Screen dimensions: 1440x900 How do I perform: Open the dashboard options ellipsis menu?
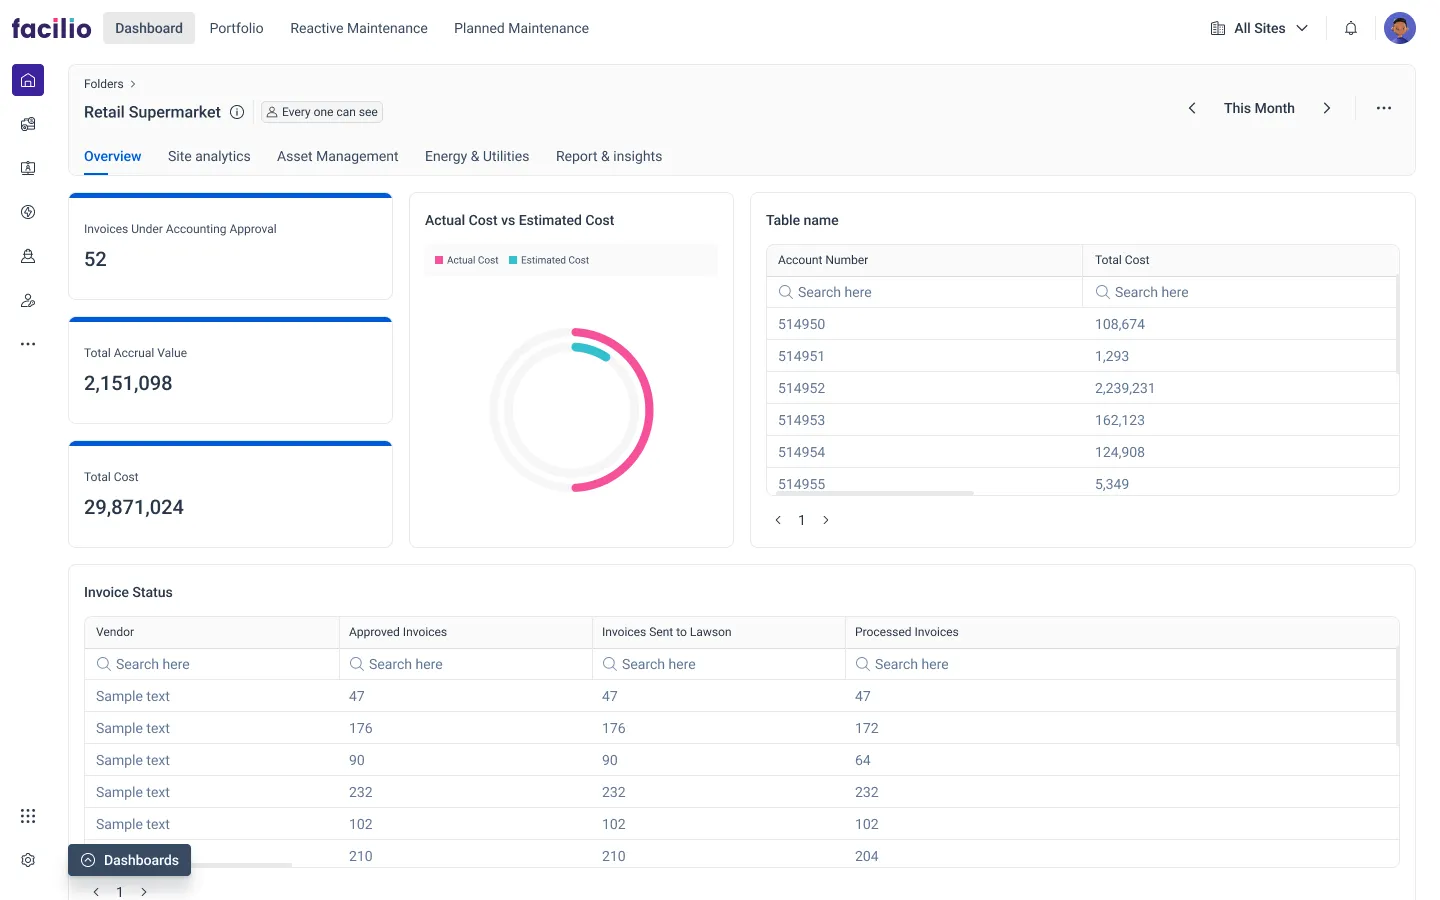click(1384, 108)
